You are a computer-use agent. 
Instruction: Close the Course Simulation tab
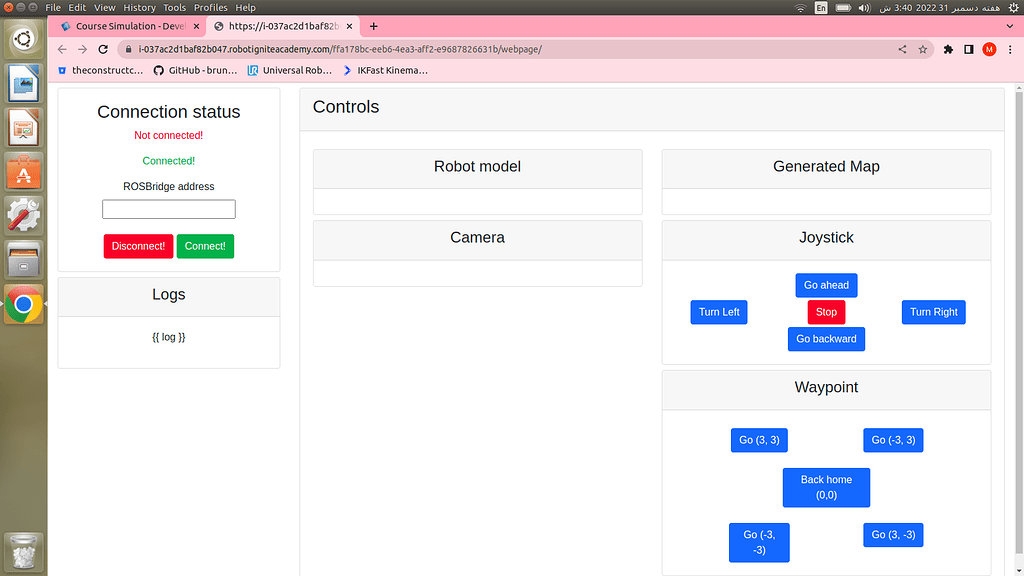pyautogui.click(x=196, y=26)
